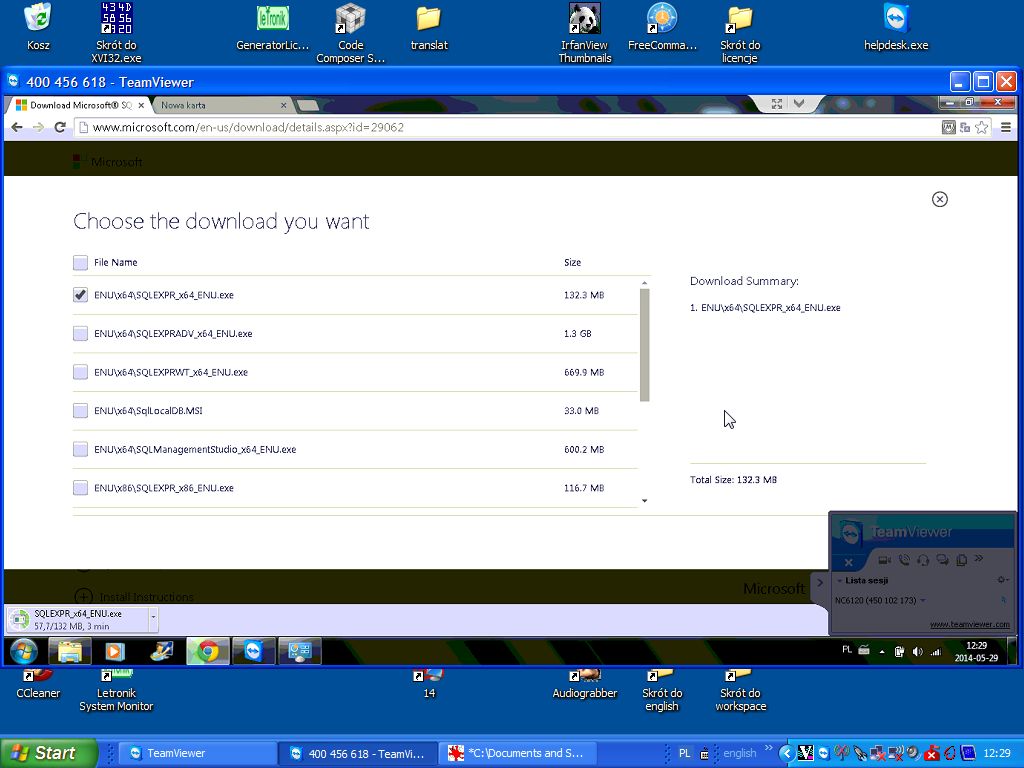Open TeamViewer chat bubble icon
Screen dimensions: 1024x768
(942, 560)
